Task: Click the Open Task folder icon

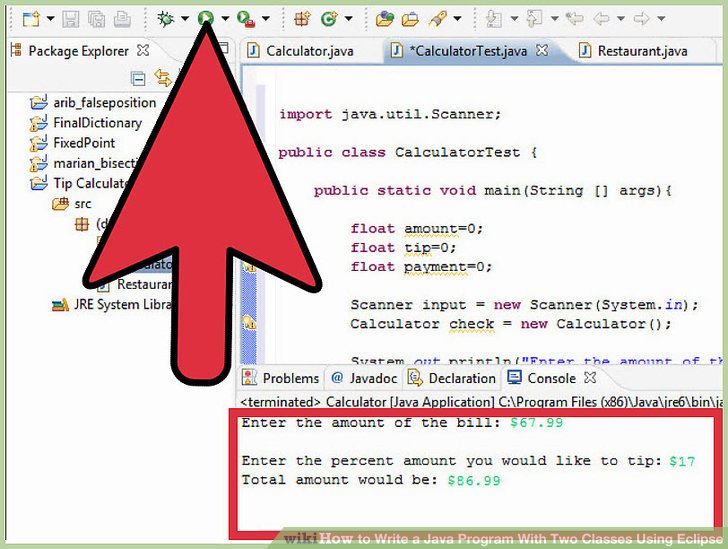Action: (x=410, y=19)
